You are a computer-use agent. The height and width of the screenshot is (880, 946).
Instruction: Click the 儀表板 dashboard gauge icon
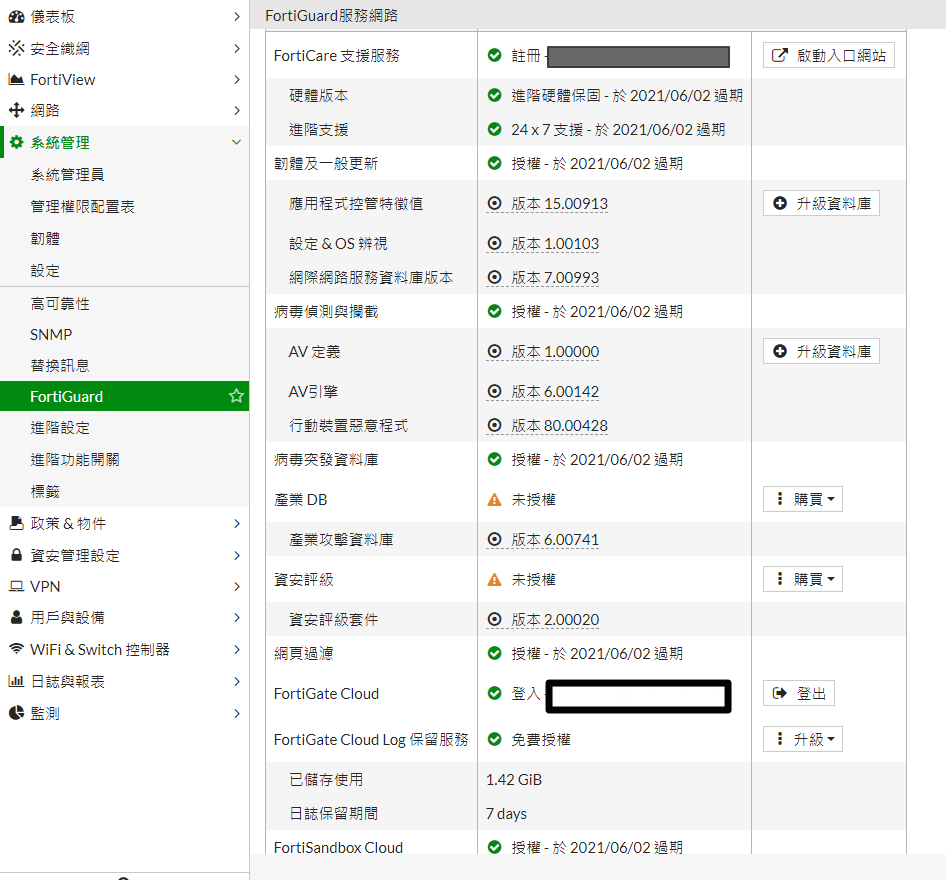pos(16,17)
